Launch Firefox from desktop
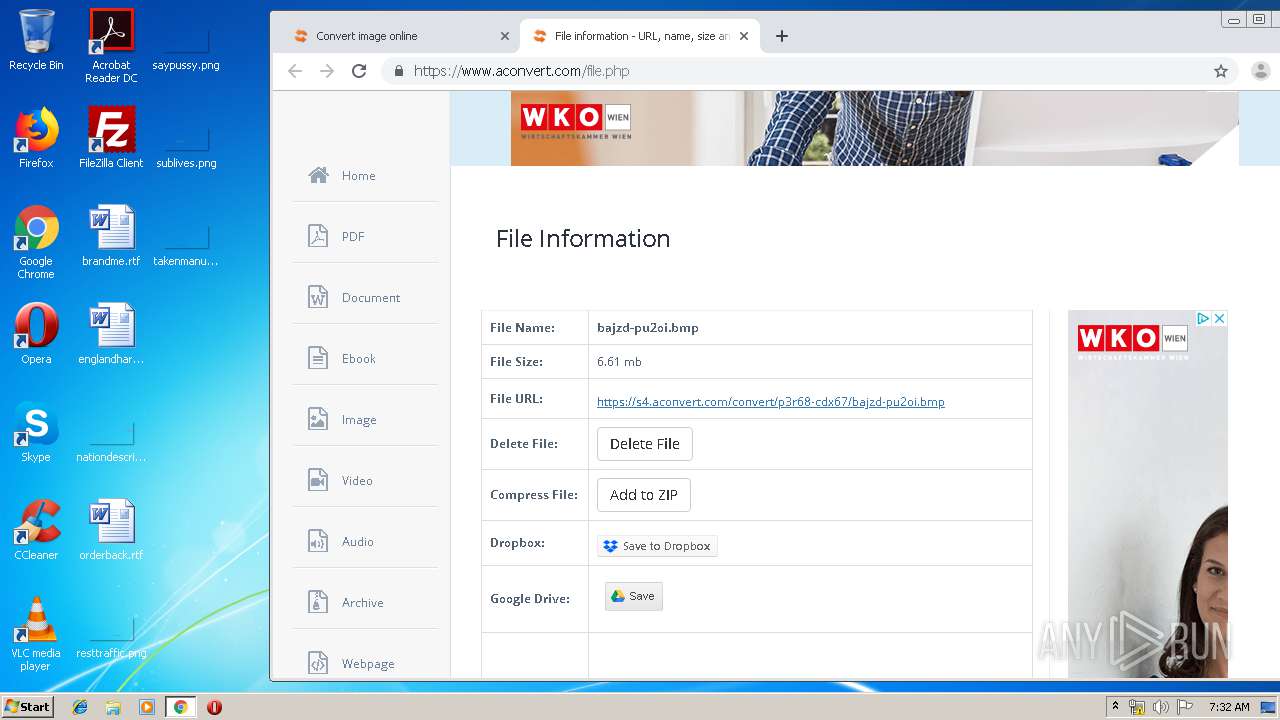Image resolution: width=1280 pixels, height=720 pixels. (36, 138)
